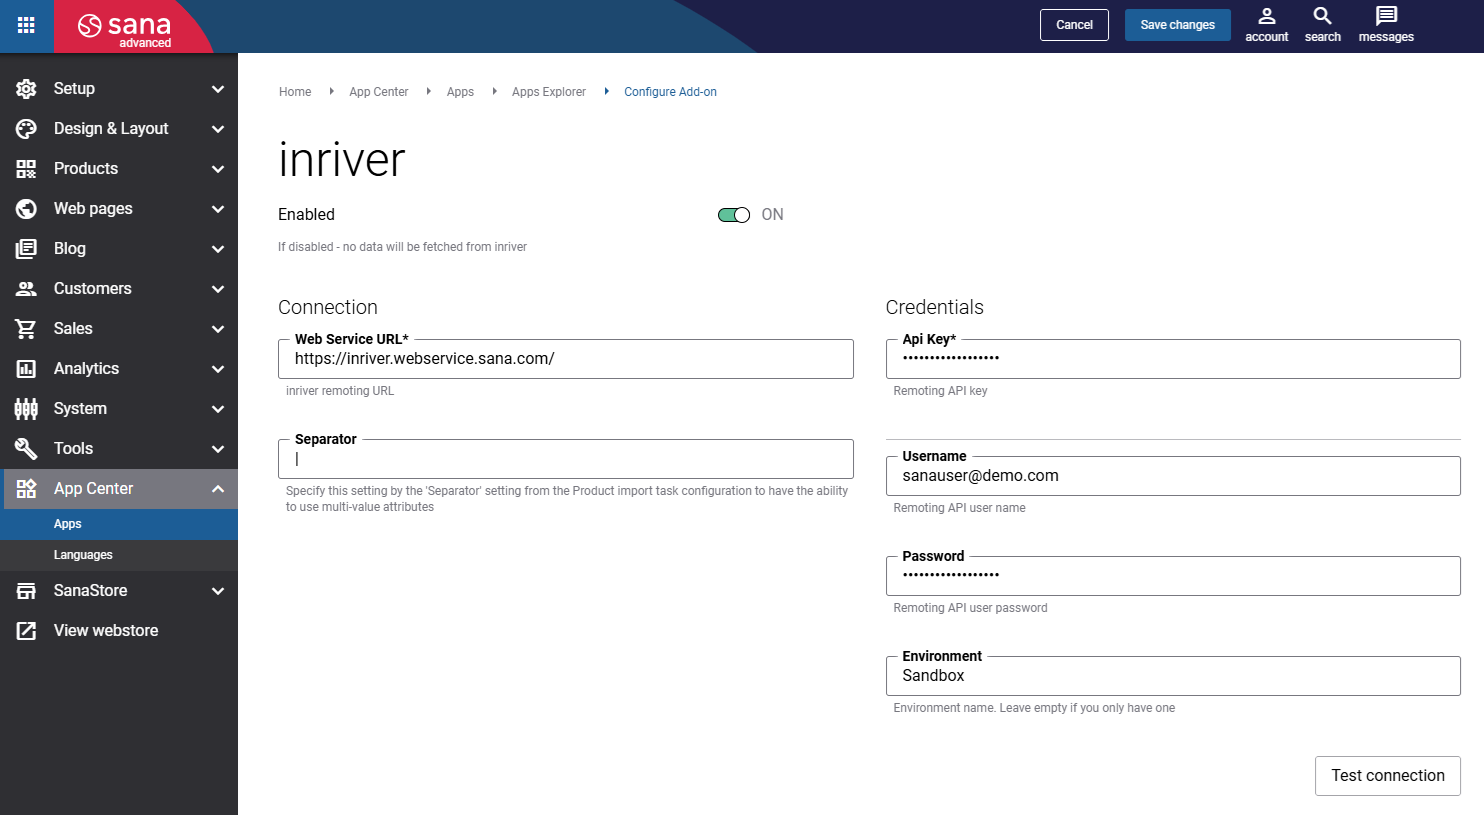Viewport: 1484px width, 815px height.
Task: Click the Setup gear icon
Action: pos(26,89)
